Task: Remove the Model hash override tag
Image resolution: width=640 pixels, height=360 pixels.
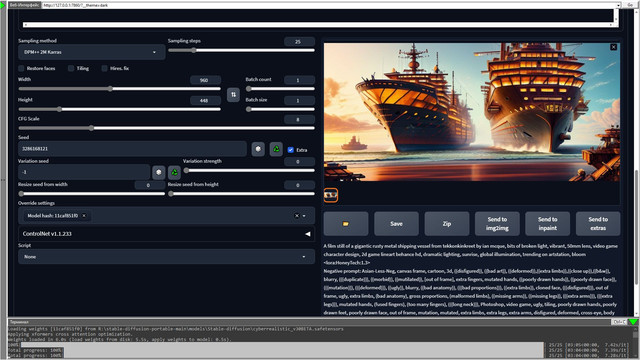Action: pyautogui.click(x=84, y=216)
